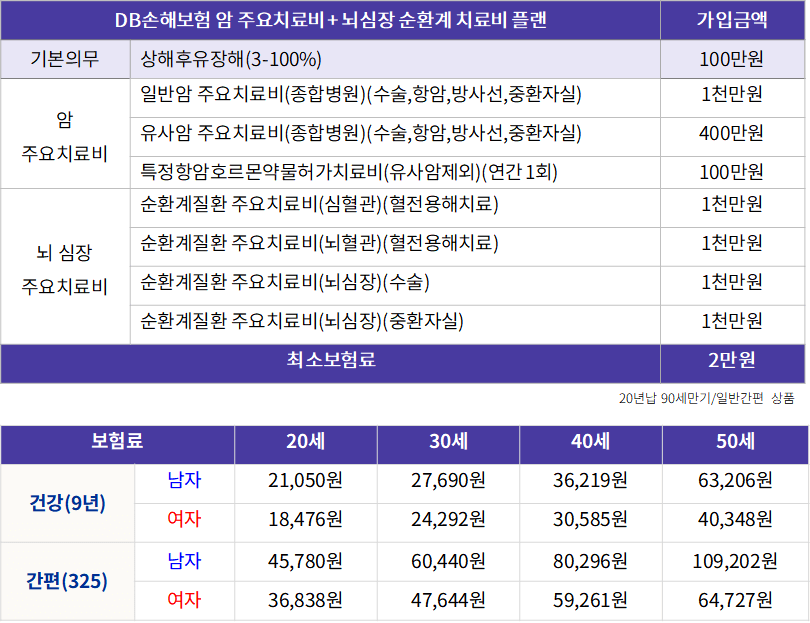Click '1천만원' in the 뇌심장 수술 row
The height and width of the screenshot is (623, 810).
[731, 282]
